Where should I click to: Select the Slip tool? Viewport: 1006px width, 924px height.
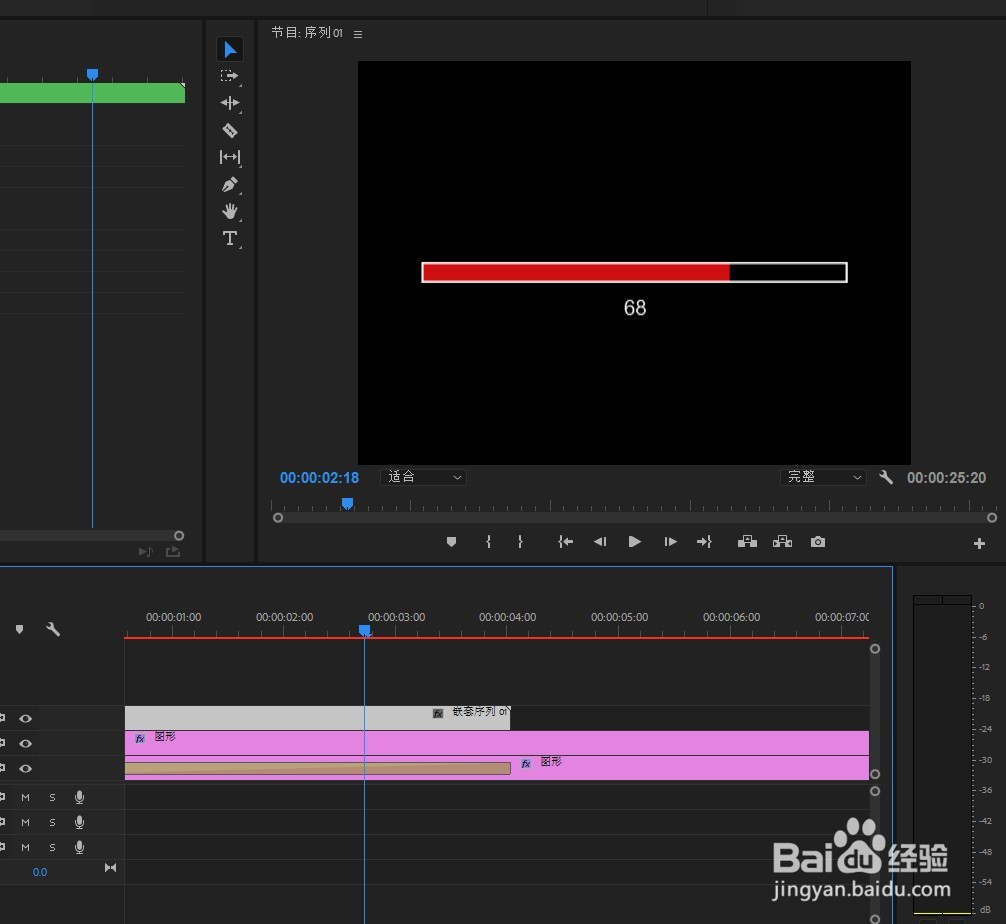pos(230,157)
